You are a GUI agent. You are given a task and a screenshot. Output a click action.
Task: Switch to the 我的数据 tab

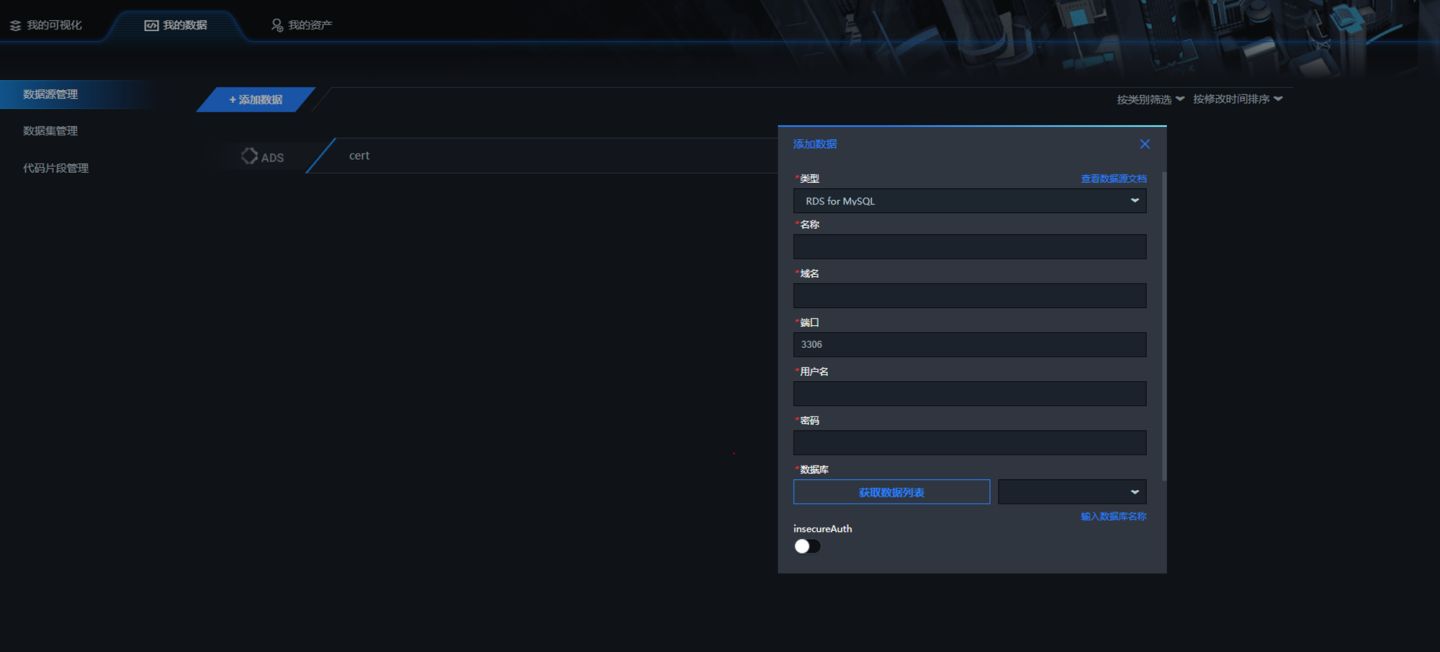point(176,25)
